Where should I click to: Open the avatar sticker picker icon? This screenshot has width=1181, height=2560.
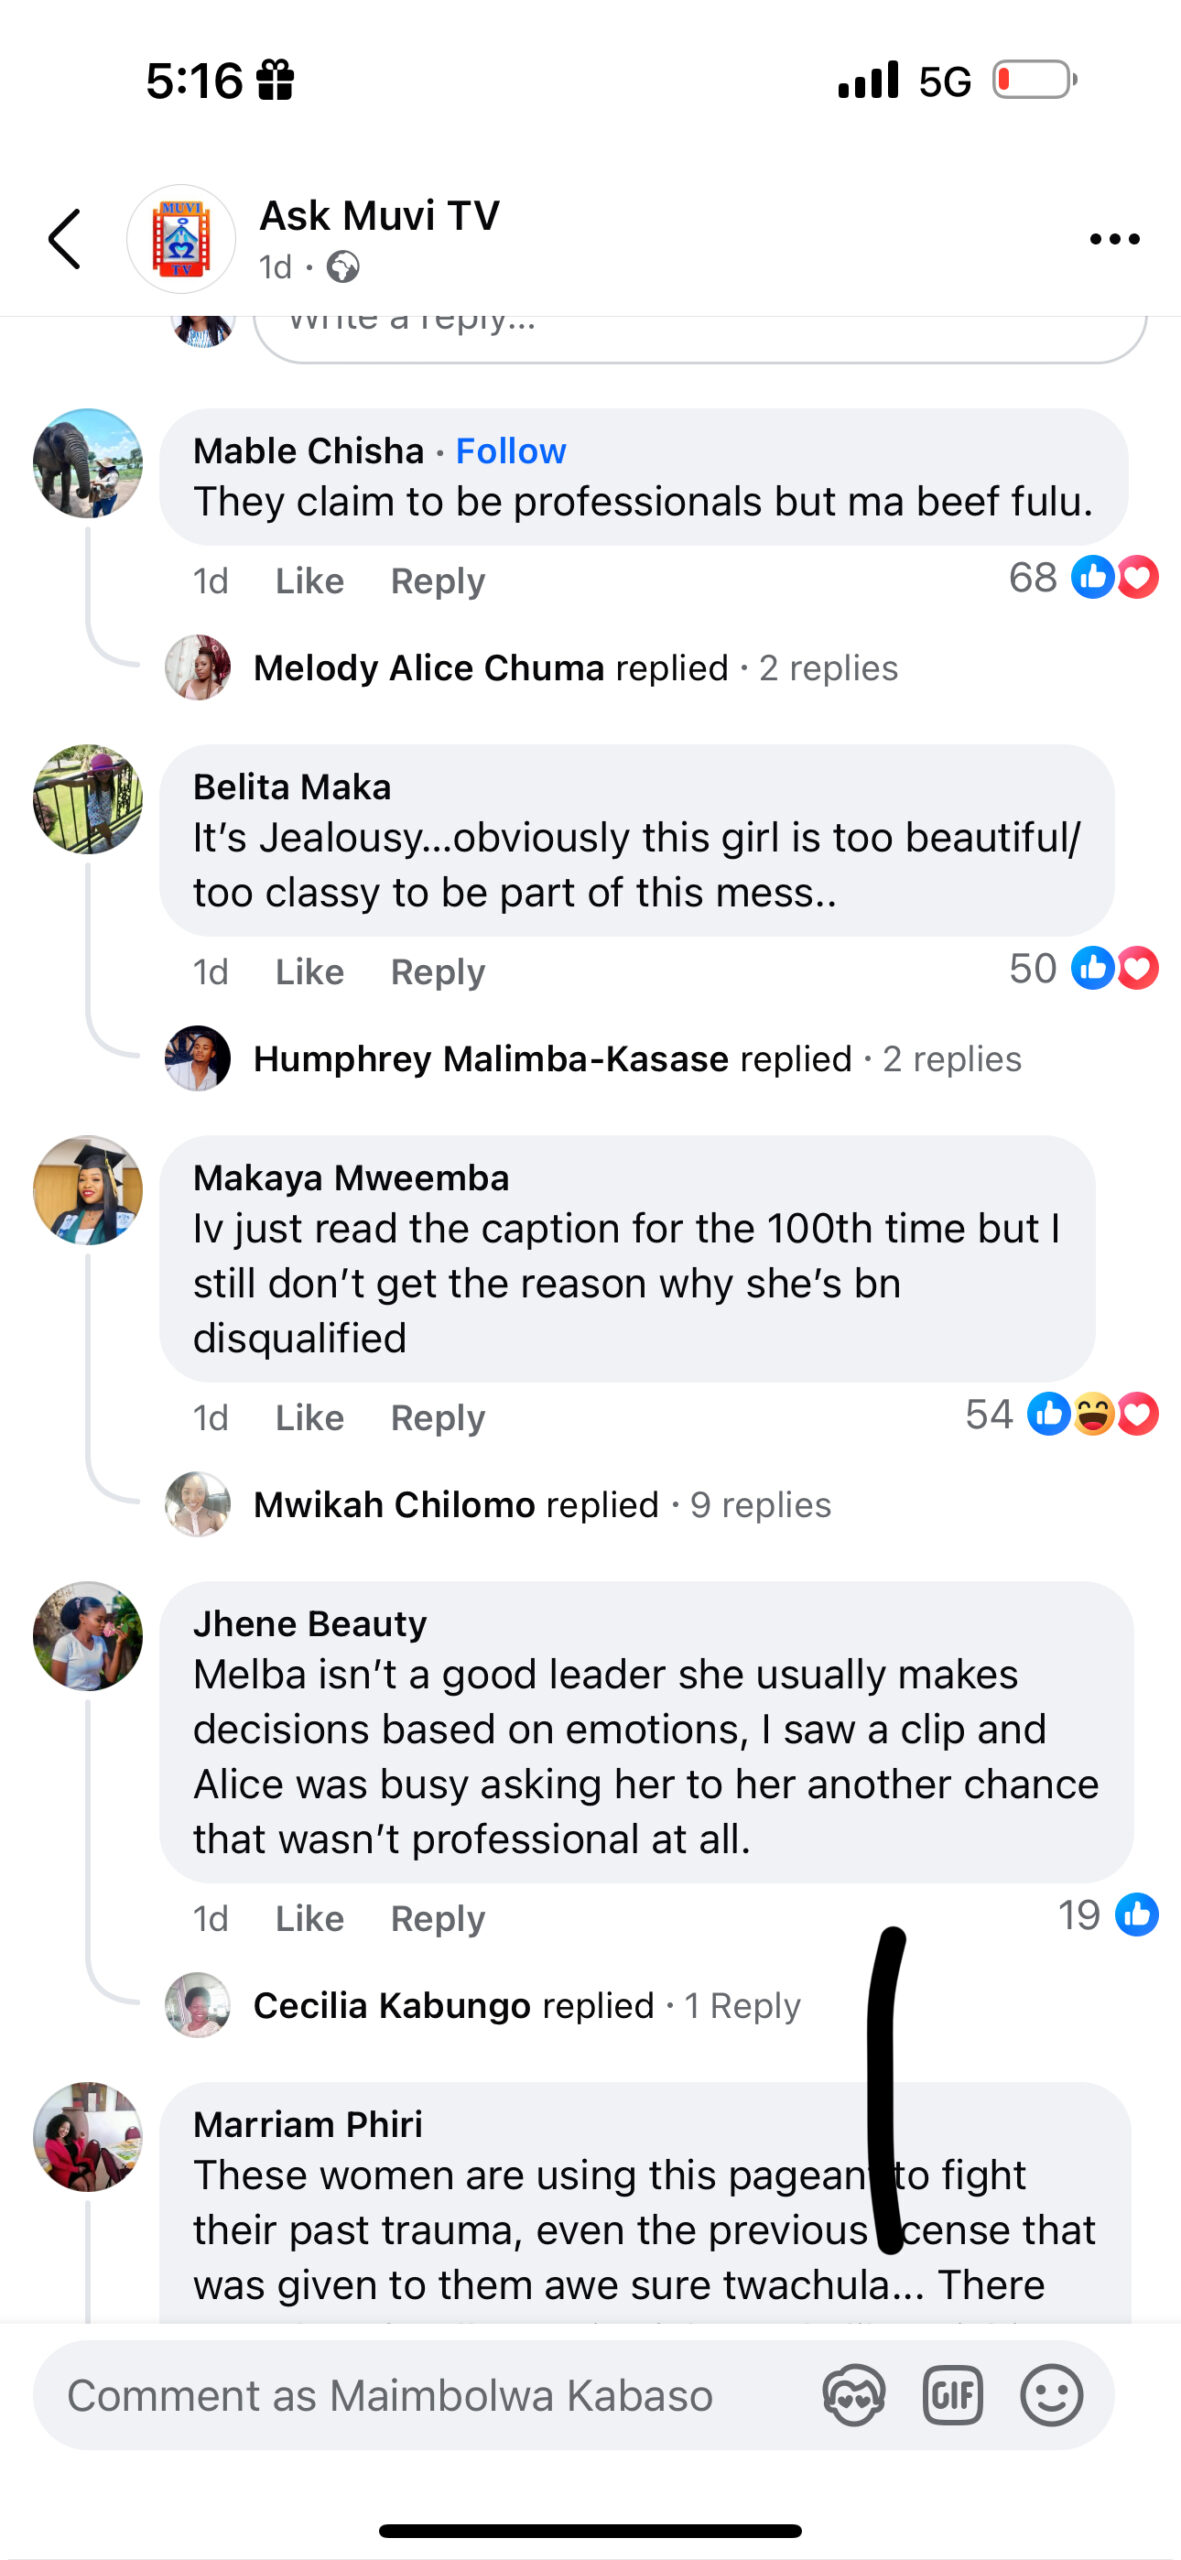click(853, 2395)
